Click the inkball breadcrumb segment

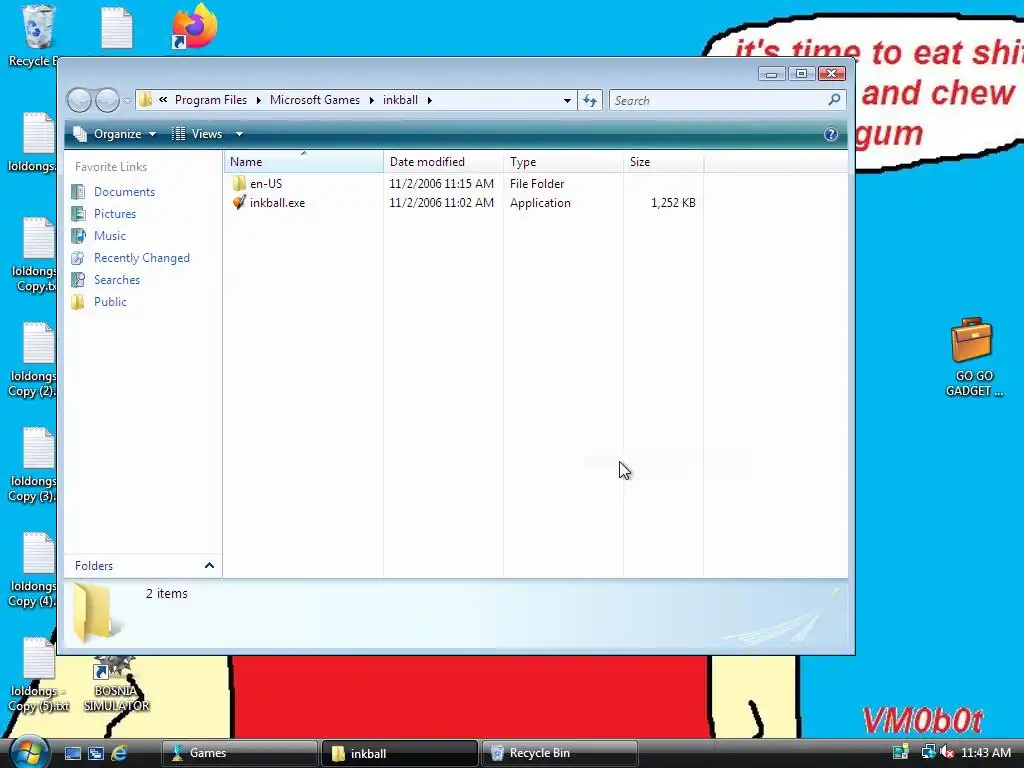[400, 100]
